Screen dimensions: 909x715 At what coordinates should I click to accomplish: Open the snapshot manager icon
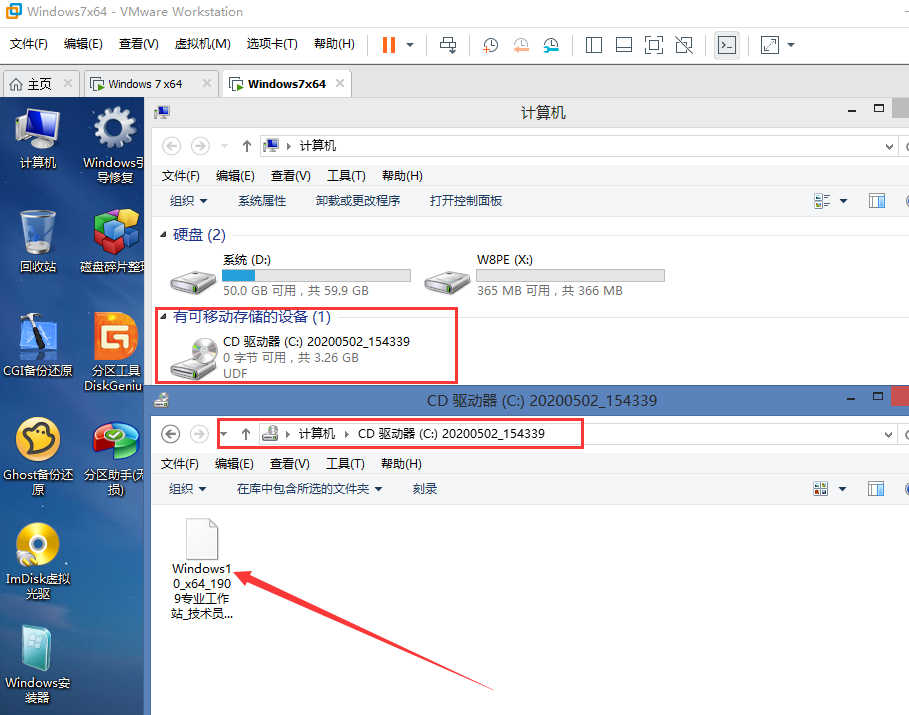point(551,45)
